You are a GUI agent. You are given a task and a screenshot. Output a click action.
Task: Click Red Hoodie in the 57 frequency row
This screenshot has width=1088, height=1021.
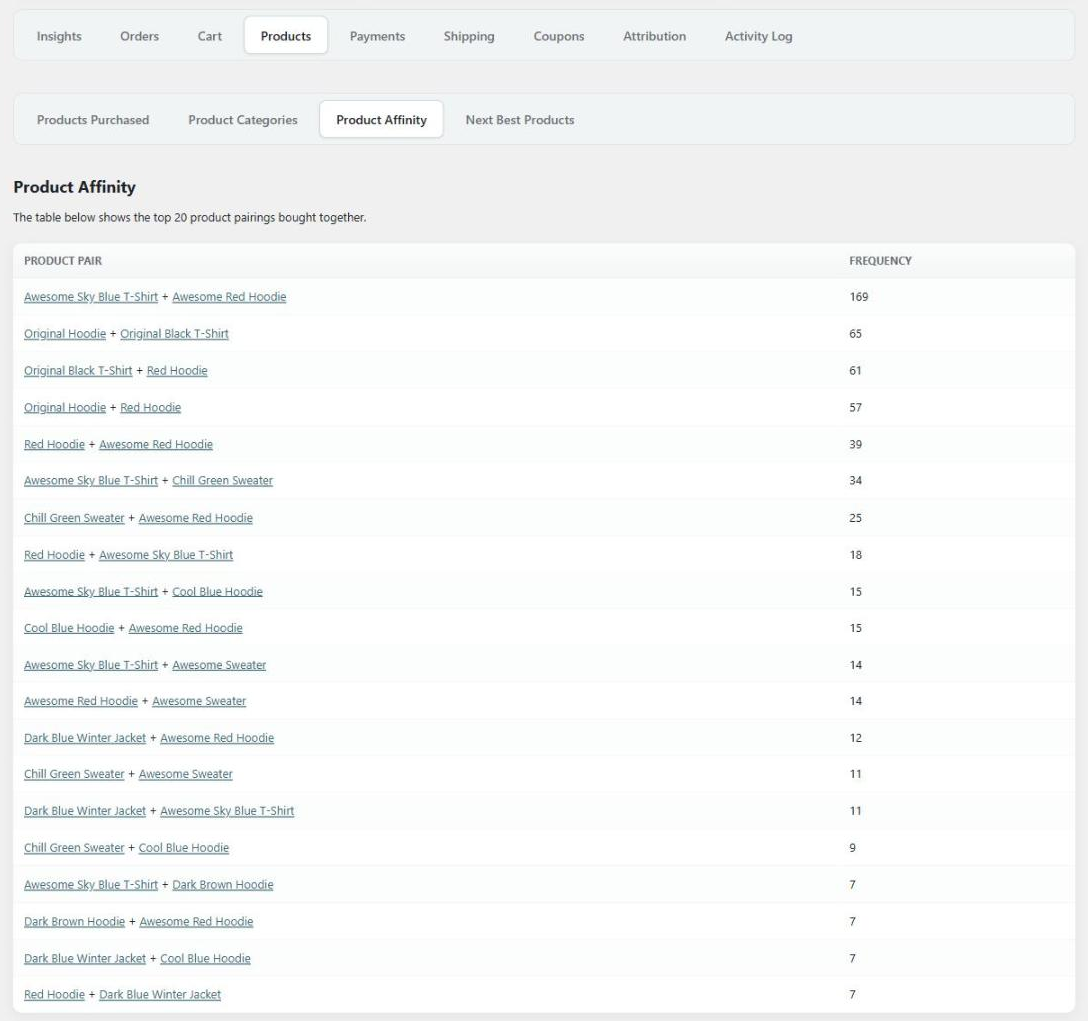coord(151,407)
